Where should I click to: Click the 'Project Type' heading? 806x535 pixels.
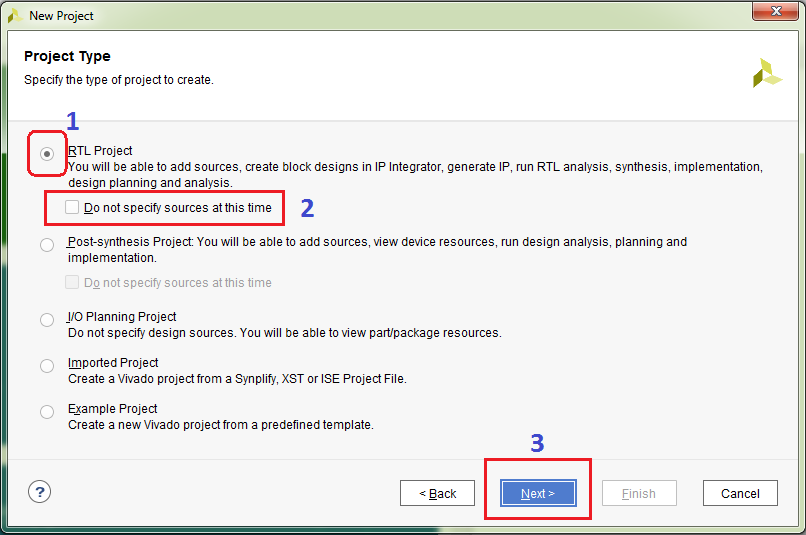[x=67, y=56]
